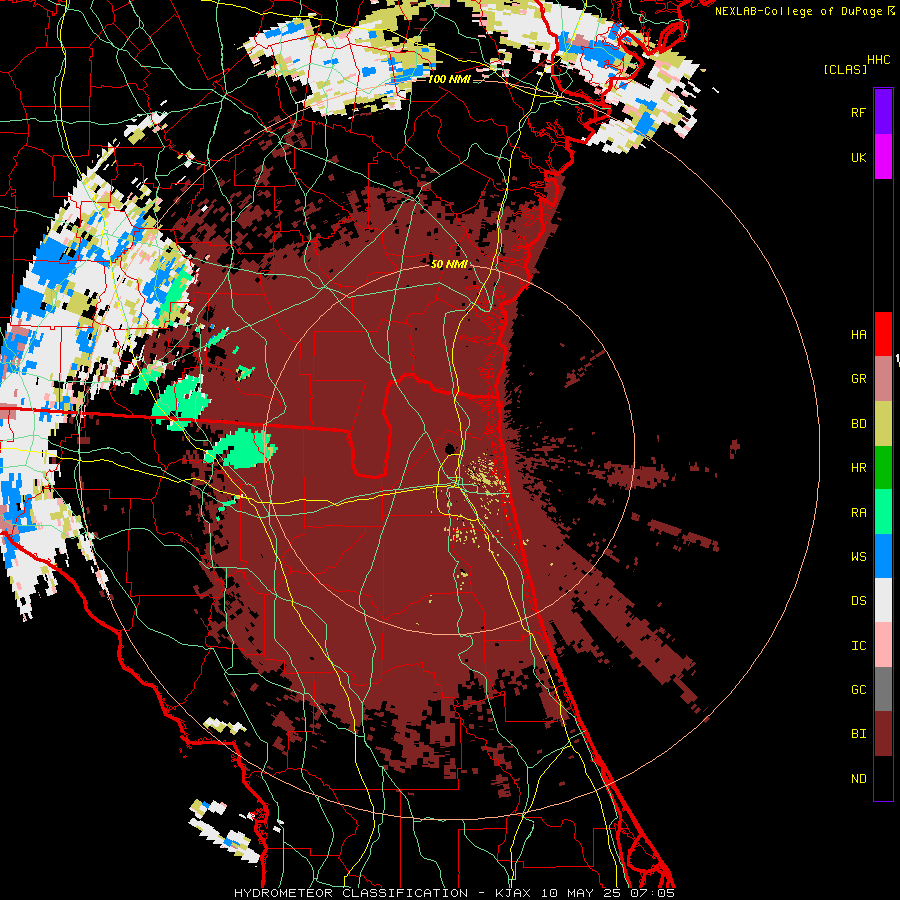This screenshot has height=900, width=900.
Task: Click the ND black legend block
Action: click(883, 778)
